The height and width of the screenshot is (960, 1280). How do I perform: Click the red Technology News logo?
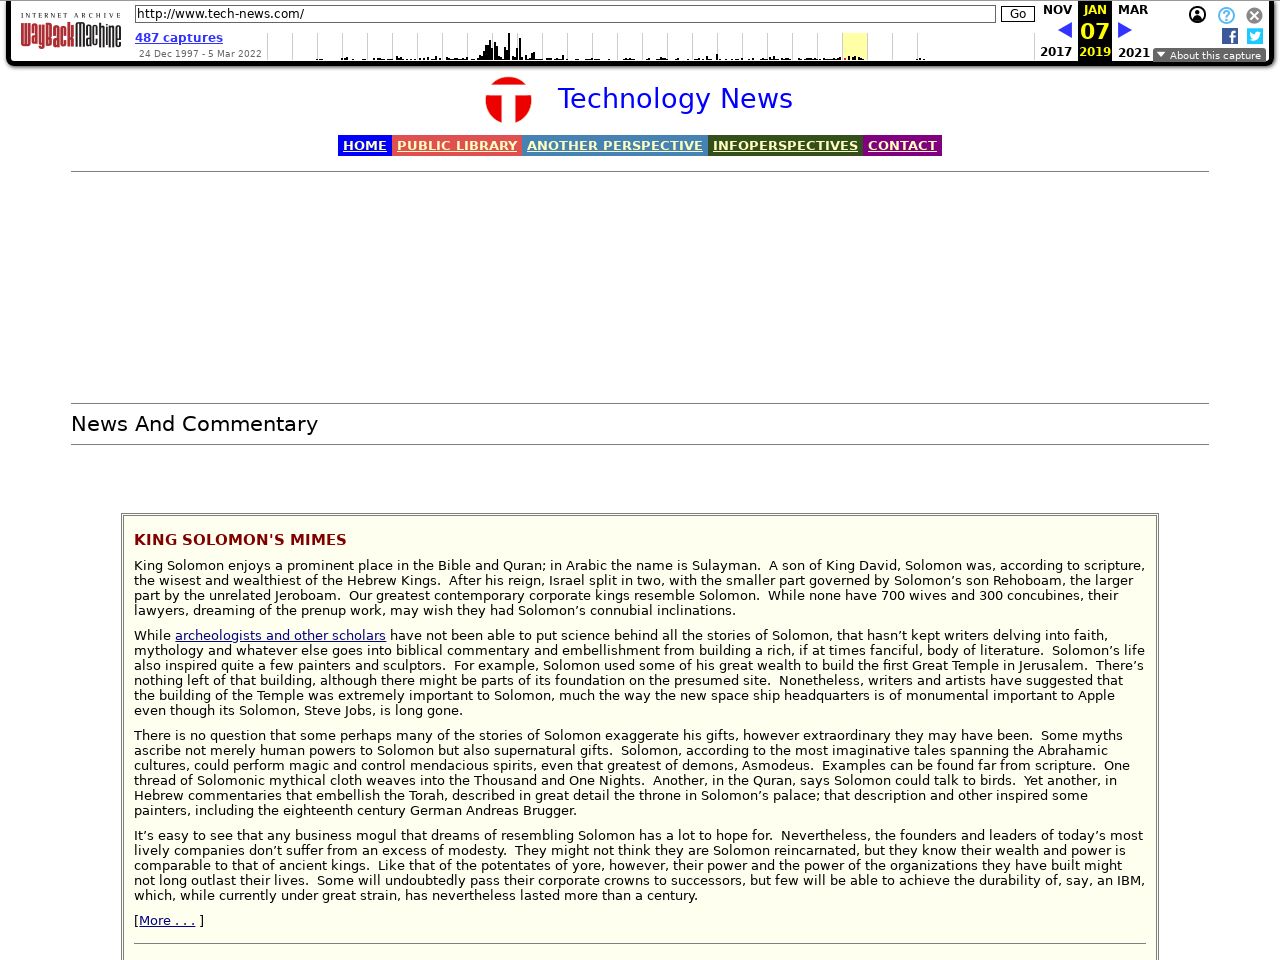click(x=508, y=100)
